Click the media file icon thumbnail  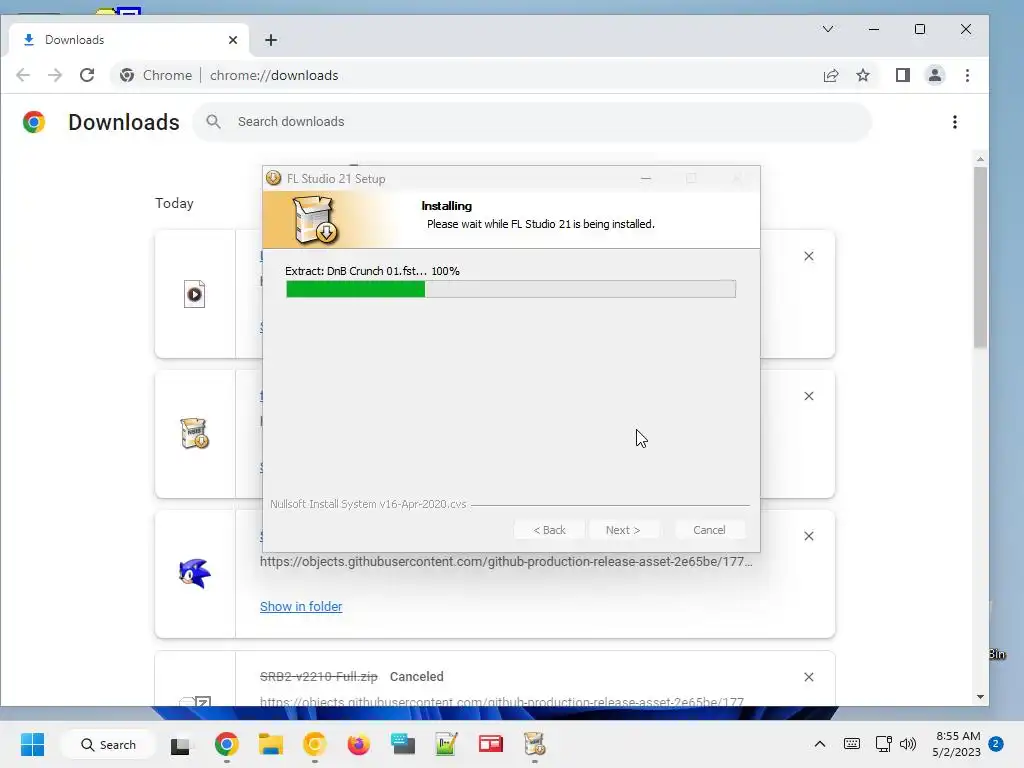(x=195, y=294)
